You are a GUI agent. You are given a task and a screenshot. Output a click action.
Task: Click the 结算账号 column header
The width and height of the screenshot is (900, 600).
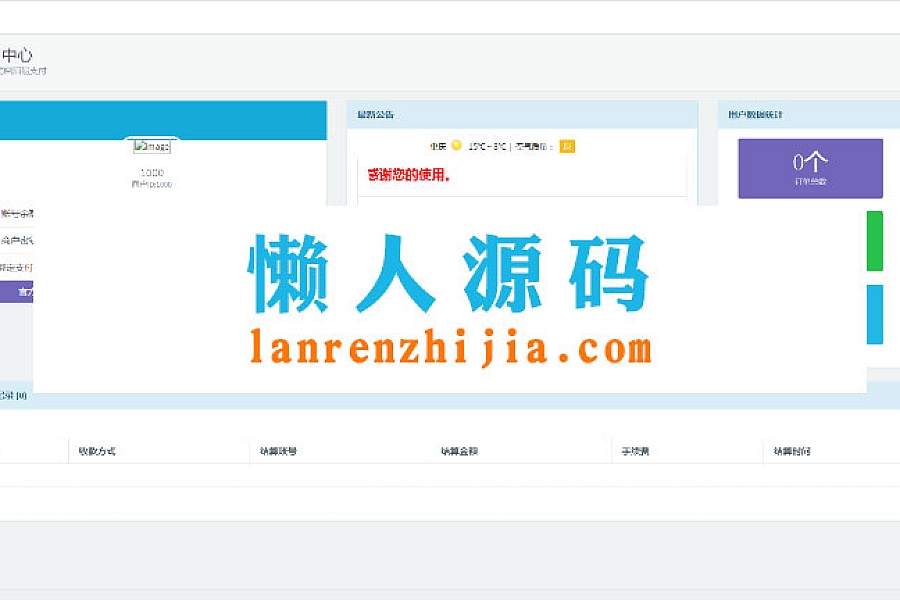[278, 451]
